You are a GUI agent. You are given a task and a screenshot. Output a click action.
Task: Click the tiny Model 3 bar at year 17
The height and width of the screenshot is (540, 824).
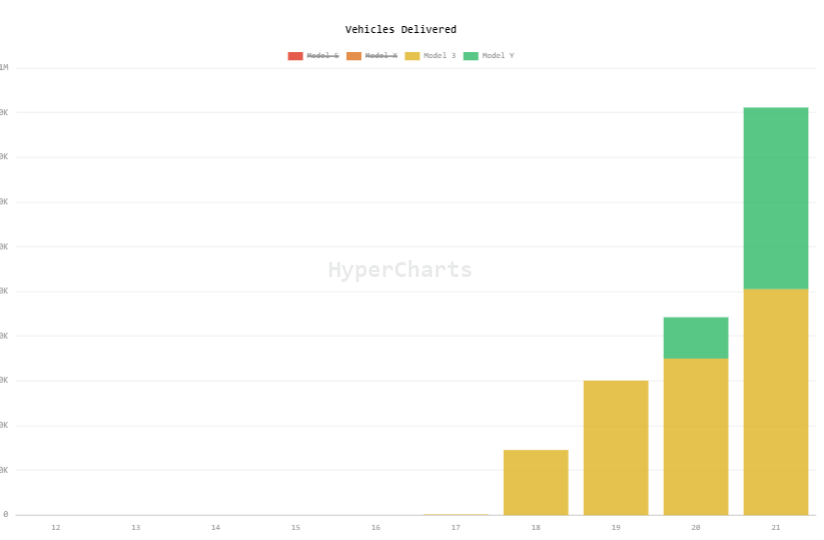tap(456, 514)
